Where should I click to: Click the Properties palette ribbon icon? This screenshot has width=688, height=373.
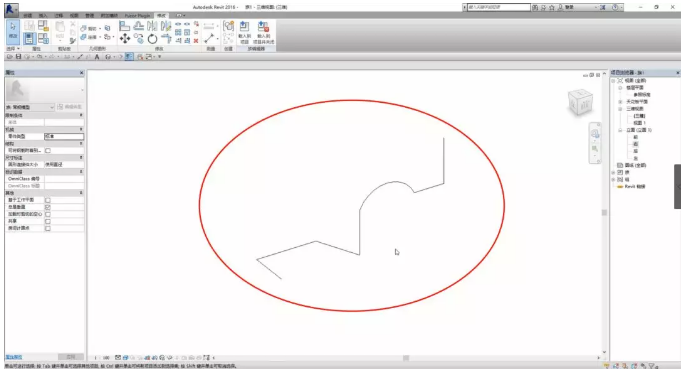pos(29,38)
